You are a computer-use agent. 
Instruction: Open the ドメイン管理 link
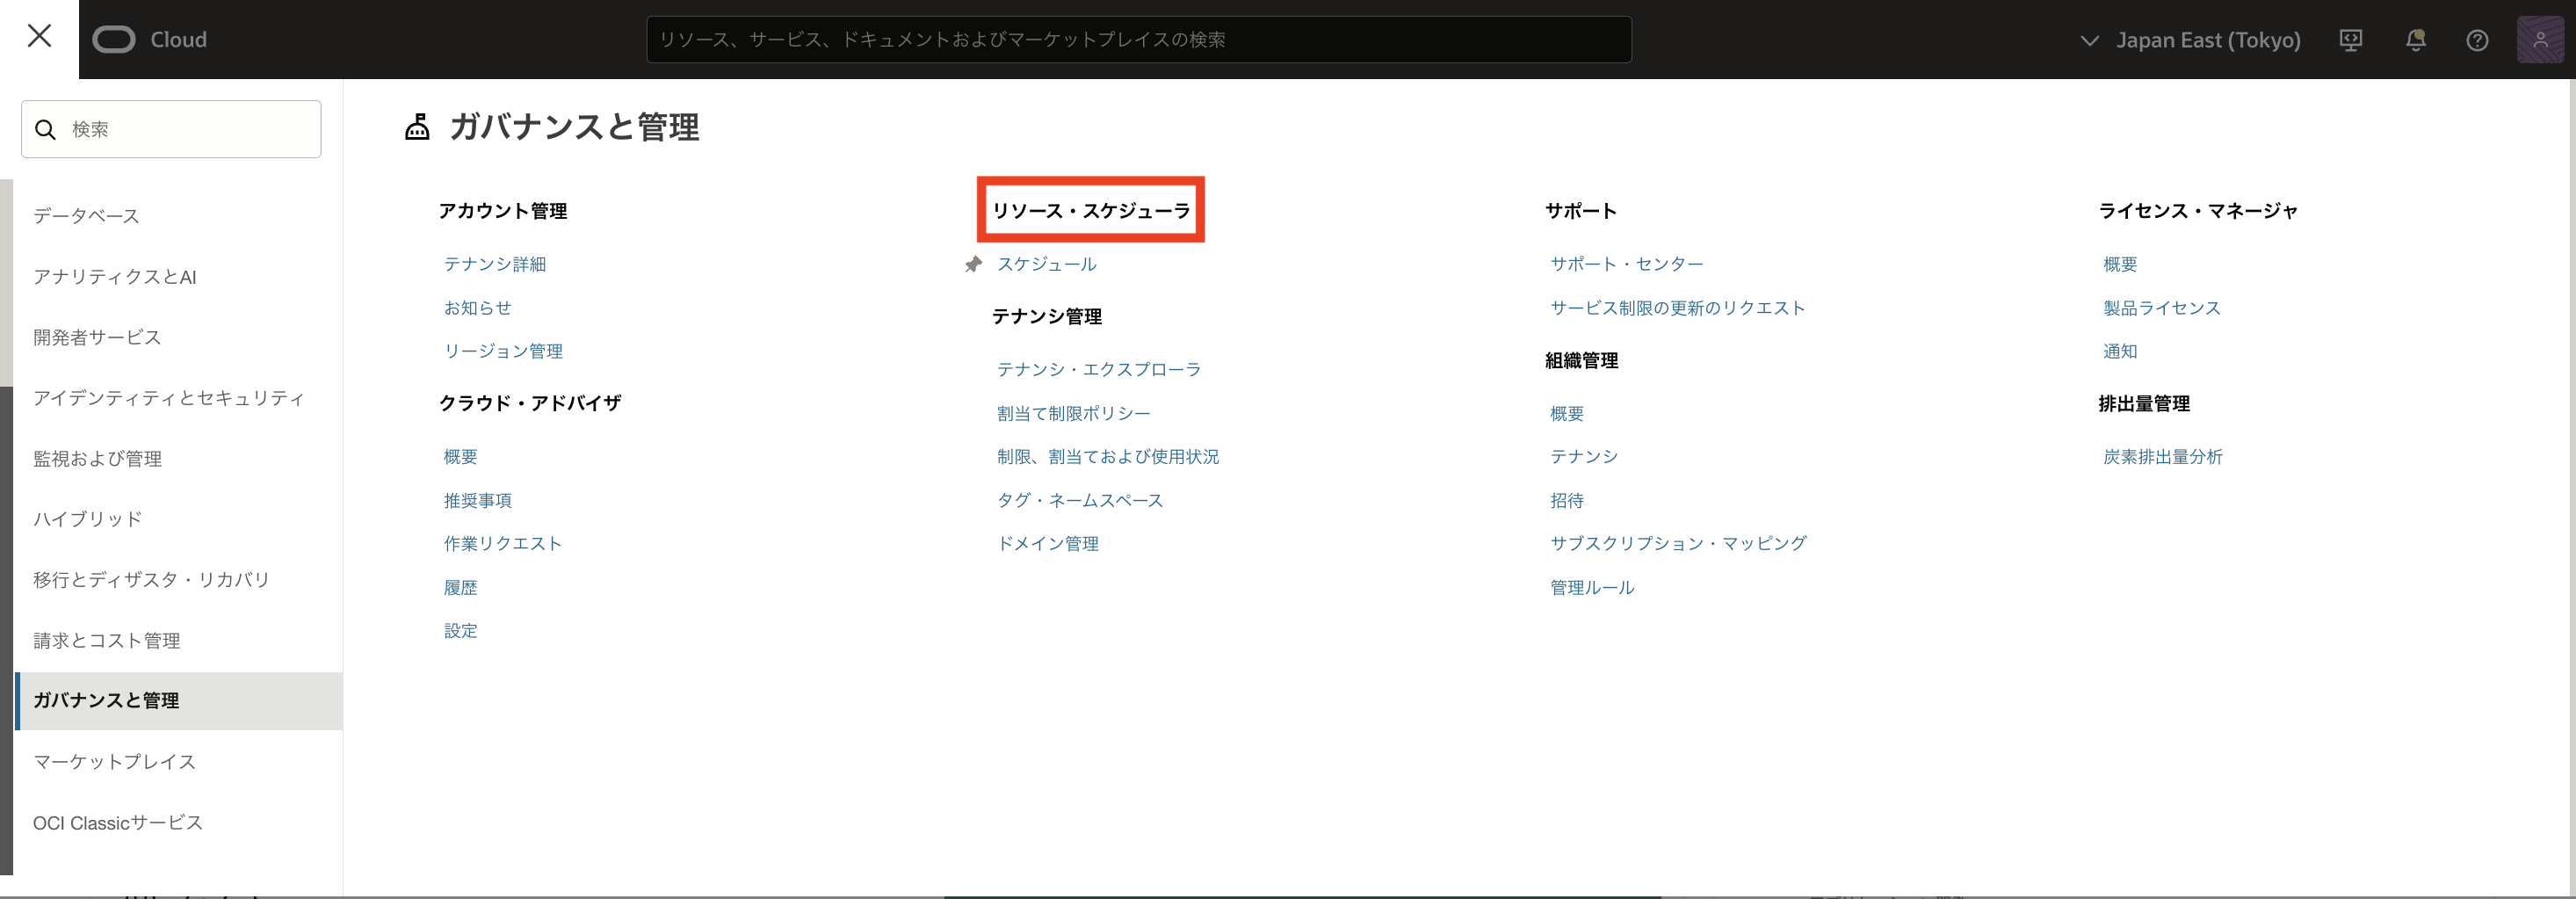(1048, 543)
